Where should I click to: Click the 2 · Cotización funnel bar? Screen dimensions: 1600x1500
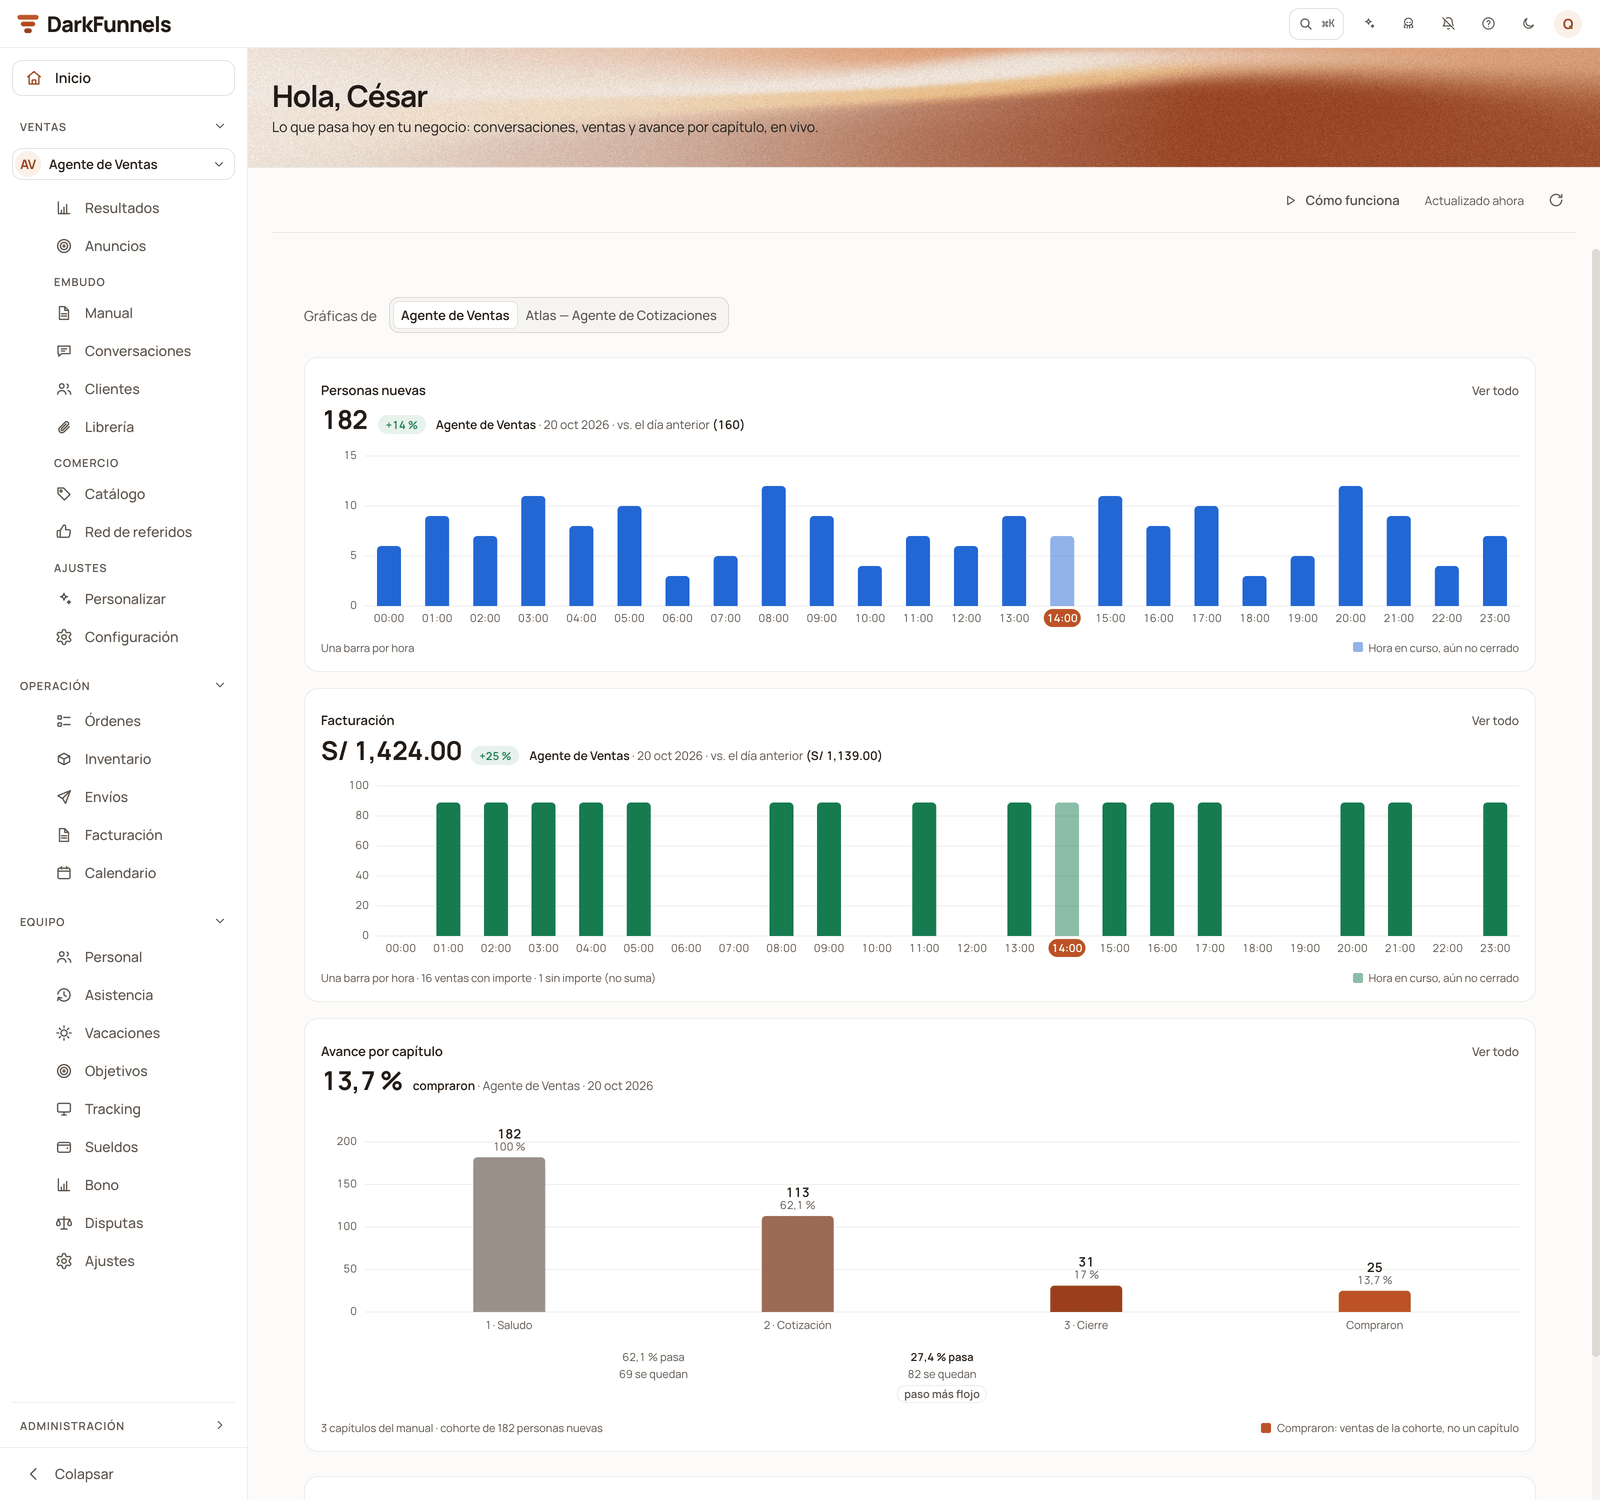pyautogui.click(x=798, y=1264)
